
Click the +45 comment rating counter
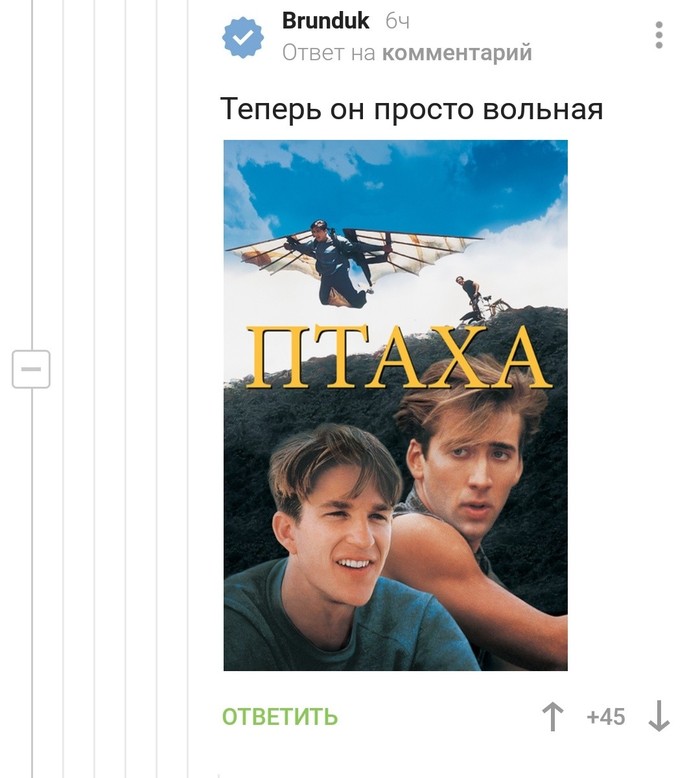[x=606, y=717]
